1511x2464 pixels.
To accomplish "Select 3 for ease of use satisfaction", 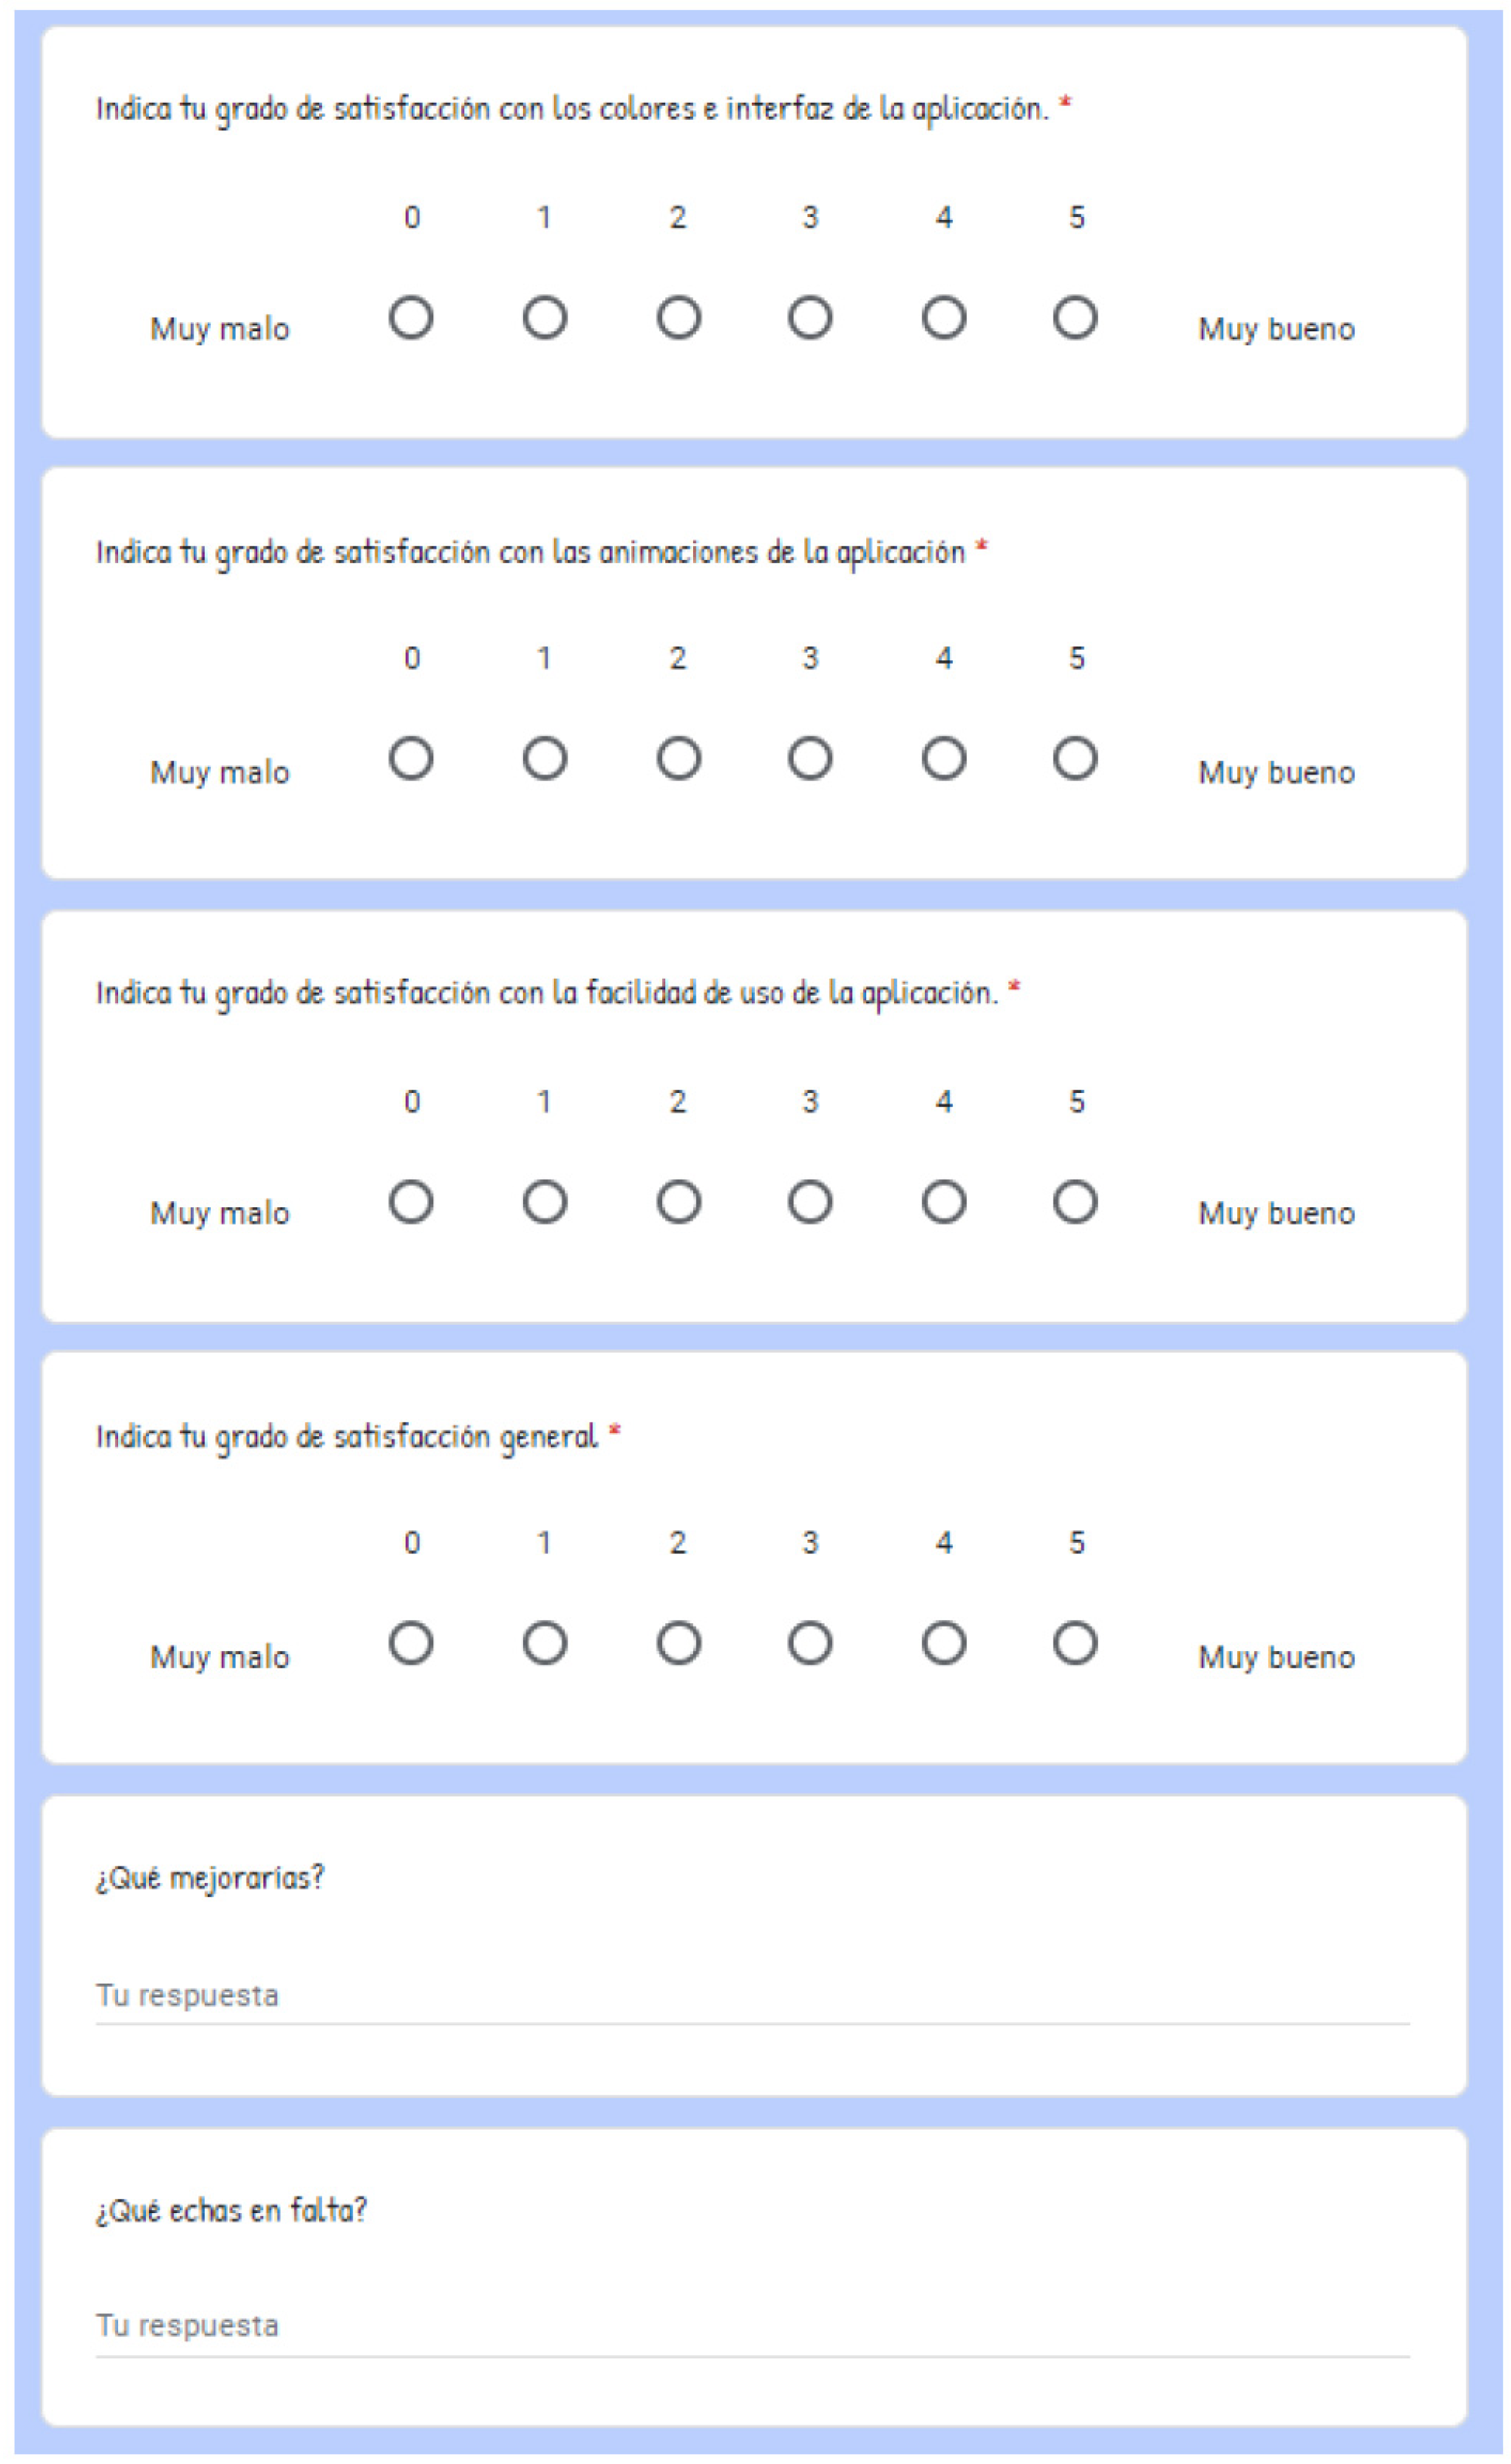I will pyautogui.click(x=810, y=1202).
